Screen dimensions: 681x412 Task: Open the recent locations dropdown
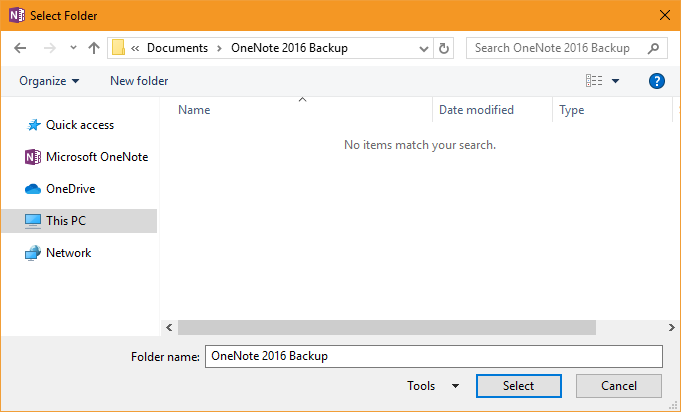[73, 48]
